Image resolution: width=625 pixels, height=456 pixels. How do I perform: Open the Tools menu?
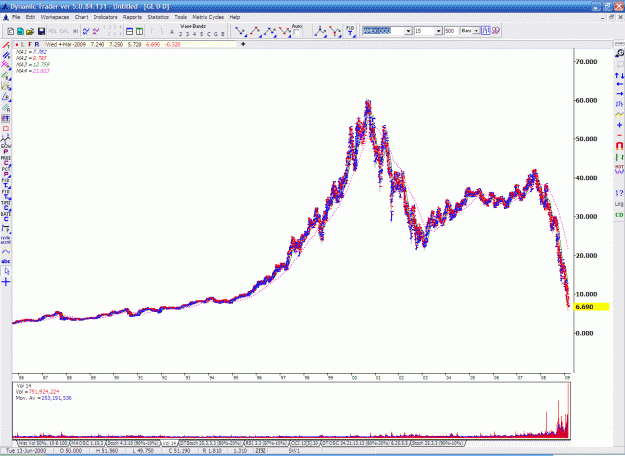click(x=180, y=17)
